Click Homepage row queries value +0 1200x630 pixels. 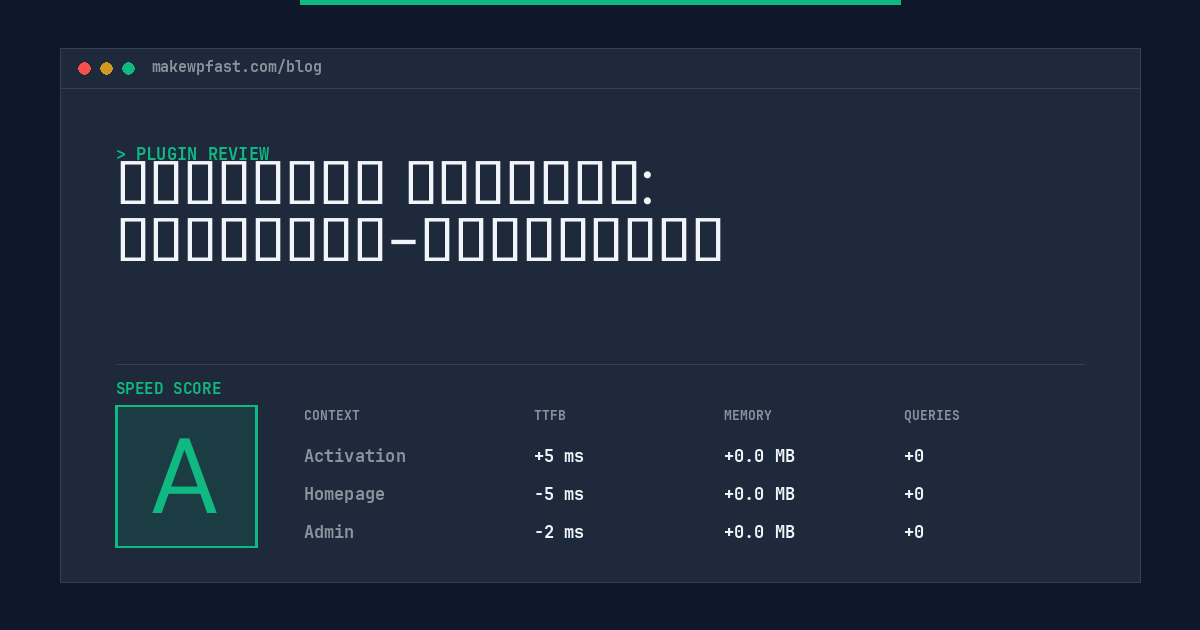pos(914,494)
